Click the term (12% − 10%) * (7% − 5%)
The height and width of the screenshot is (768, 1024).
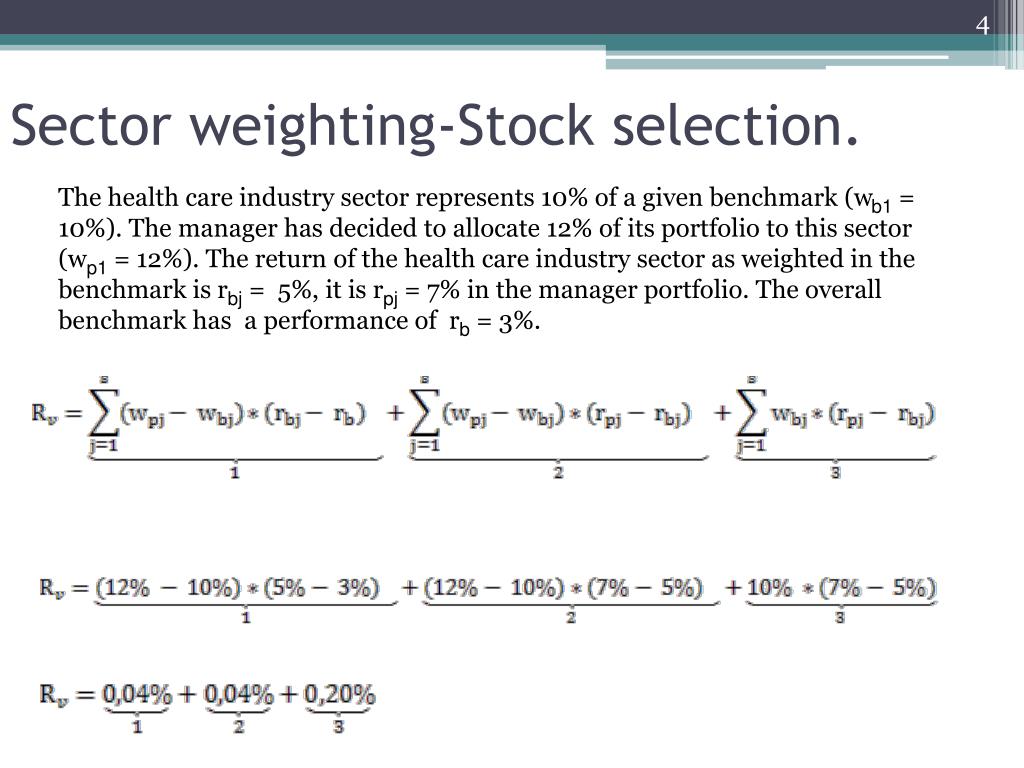coord(564,588)
